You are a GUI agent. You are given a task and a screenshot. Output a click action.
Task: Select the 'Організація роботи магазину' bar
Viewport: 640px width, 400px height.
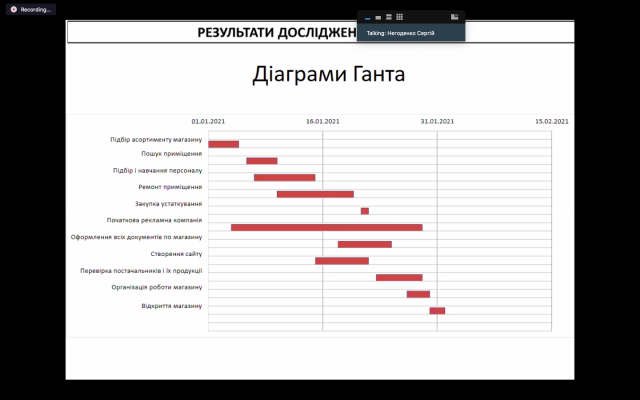pos(418,294)
